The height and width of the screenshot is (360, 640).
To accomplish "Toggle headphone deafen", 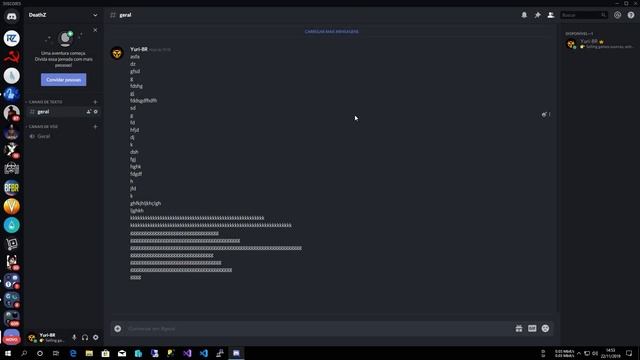I will tap(85, 338).
